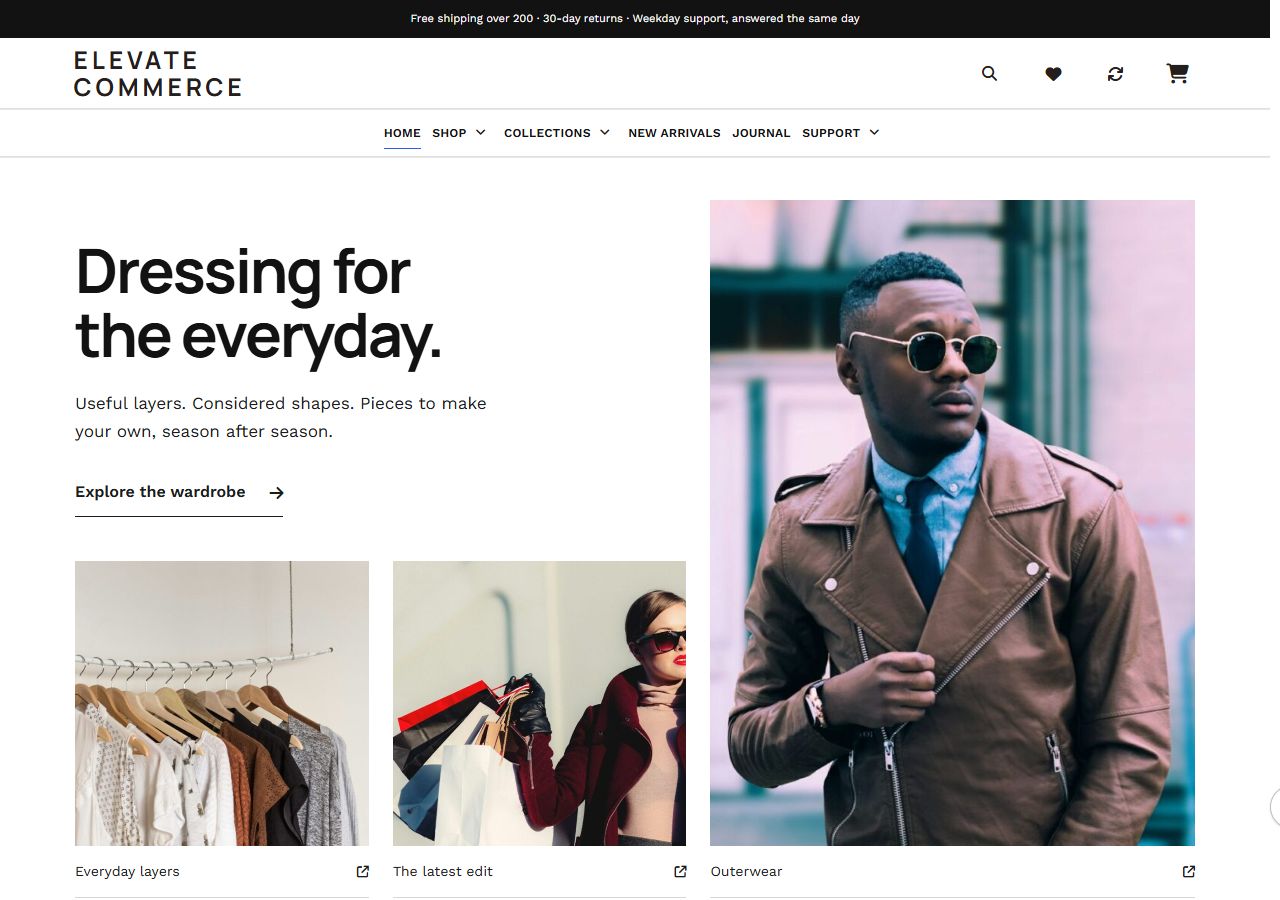The width and height of the screenshot is (1280, 900).
Task: Expand the Shop dropdown chevron
Action: pos(480,132)
